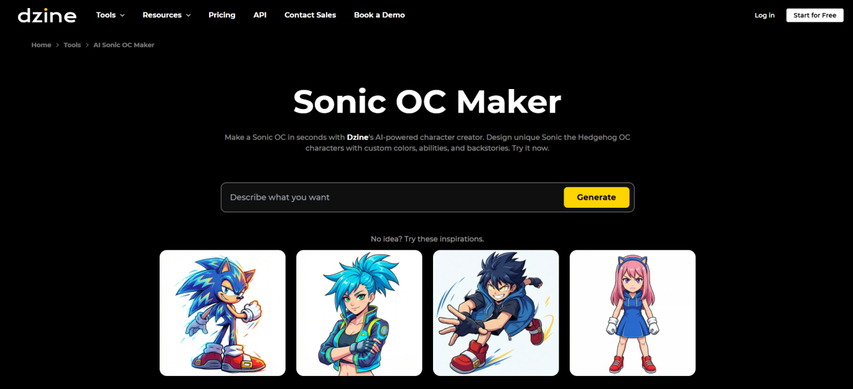
Task: Click the AI Sonic OC Maker breadcrumb
Action: [124, 45]
